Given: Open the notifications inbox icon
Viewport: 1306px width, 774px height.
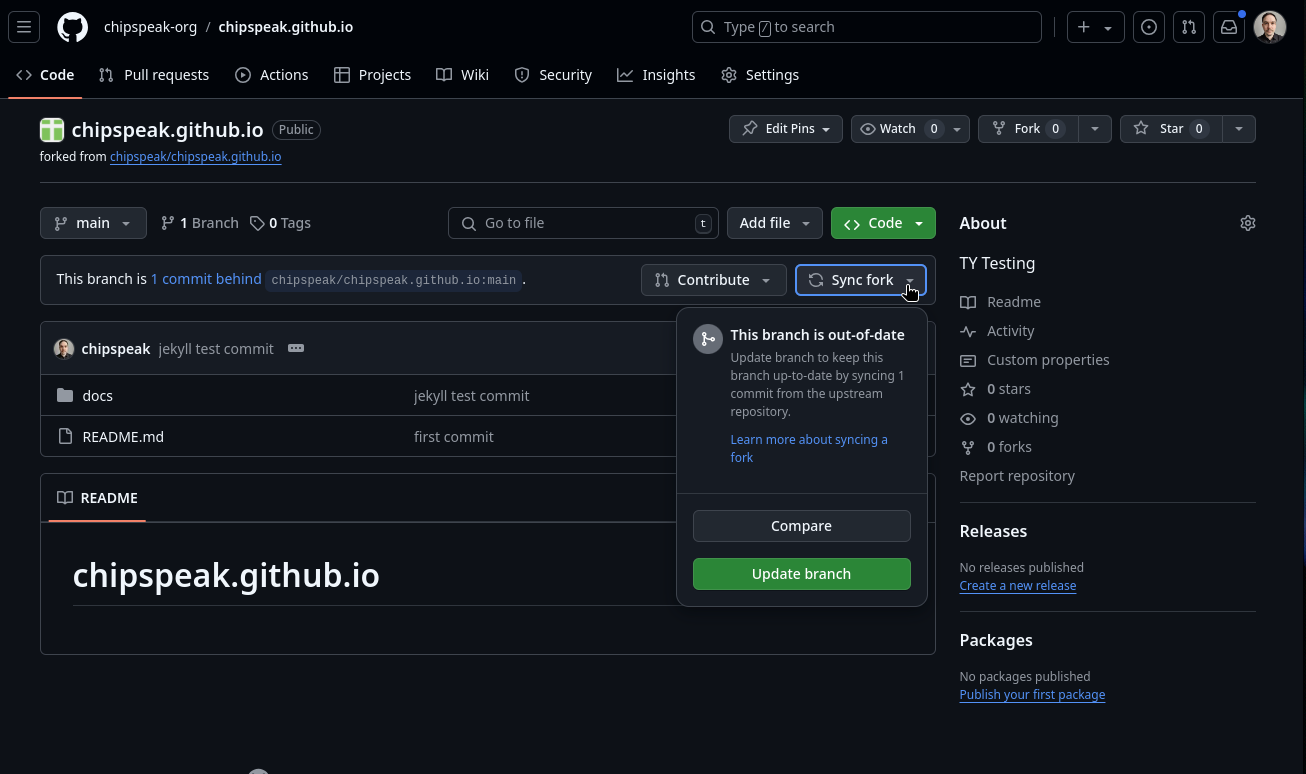Looking at the screenshot, I should [1229, 27].
